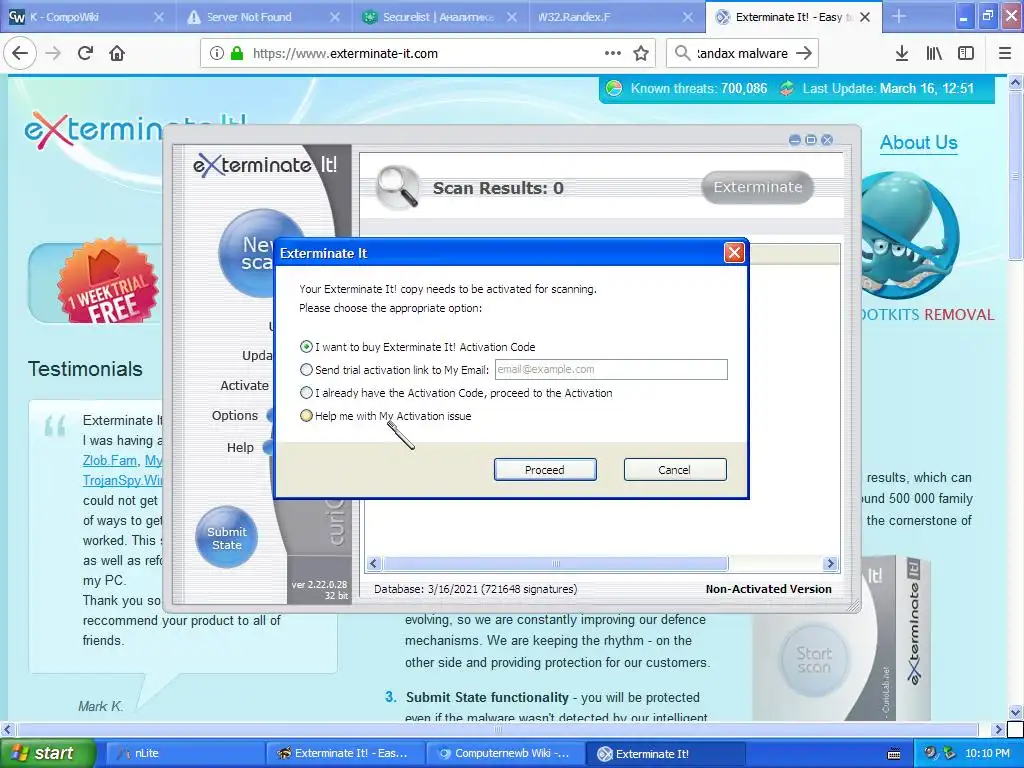Screen dimensions: 1024x768
Task: Click page scroll-down arrow on vertical scrollbar
Action: pos(1015,712)
